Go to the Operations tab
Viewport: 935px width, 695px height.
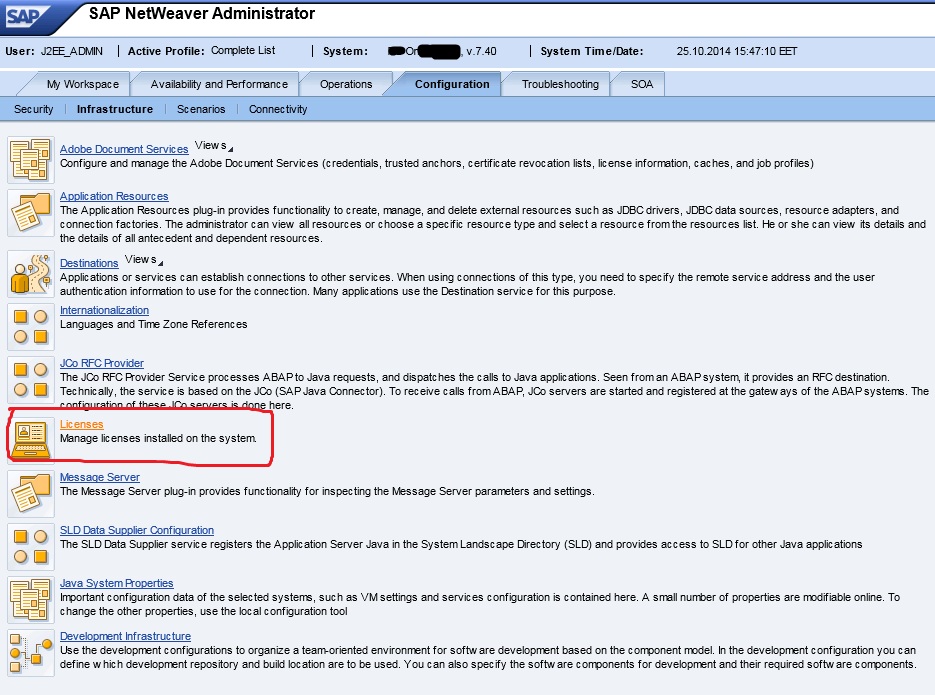(x=346, y=84)
